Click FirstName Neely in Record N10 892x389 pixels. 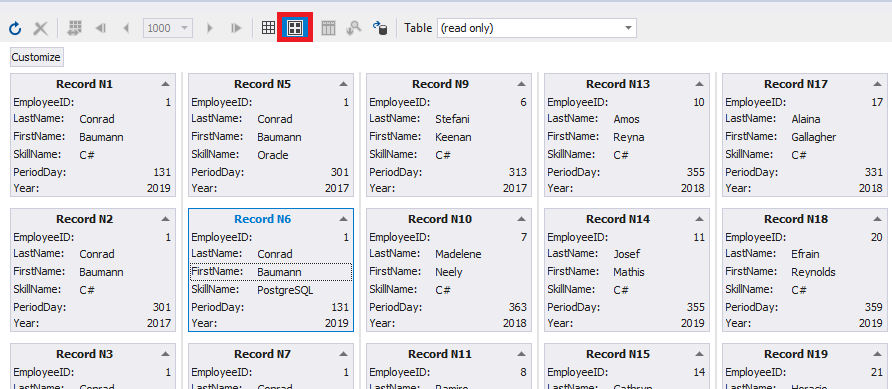[x=449, y=272]
